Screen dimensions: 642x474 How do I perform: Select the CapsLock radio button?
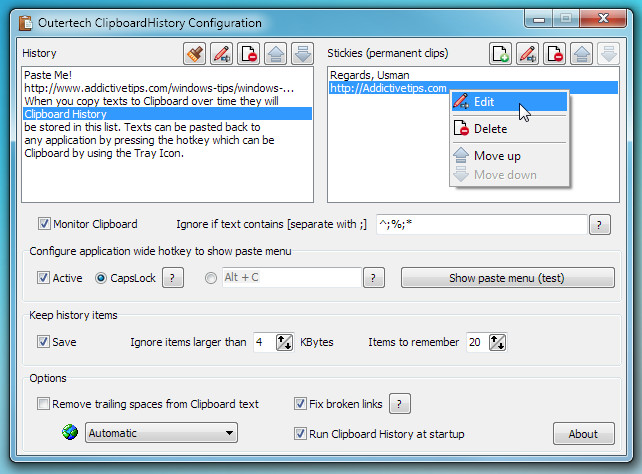tap(101, 278)
